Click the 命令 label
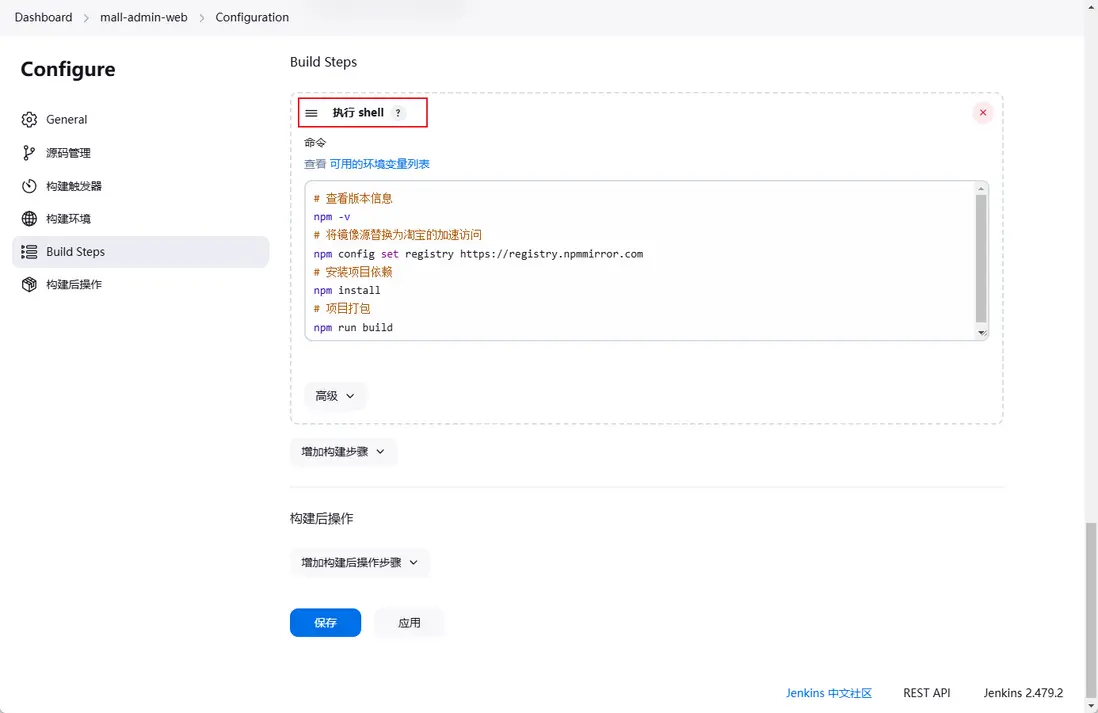The image size is (1098, 713). click(315, 142)
